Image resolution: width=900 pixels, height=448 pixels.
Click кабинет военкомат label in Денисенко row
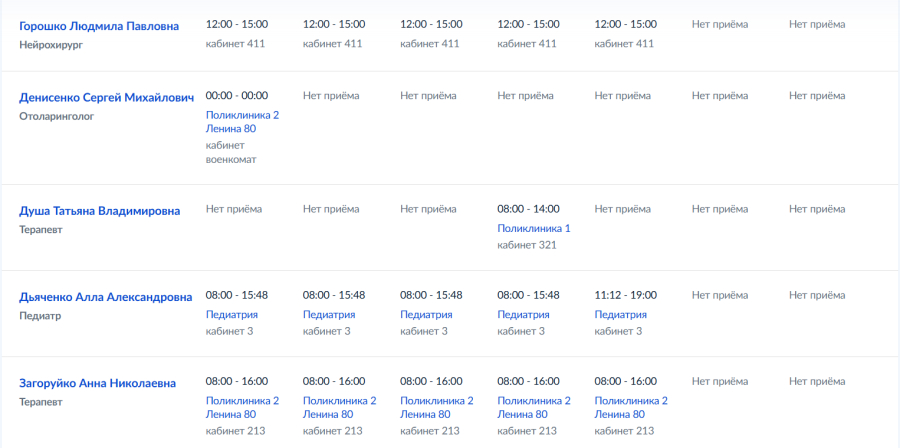231,152
